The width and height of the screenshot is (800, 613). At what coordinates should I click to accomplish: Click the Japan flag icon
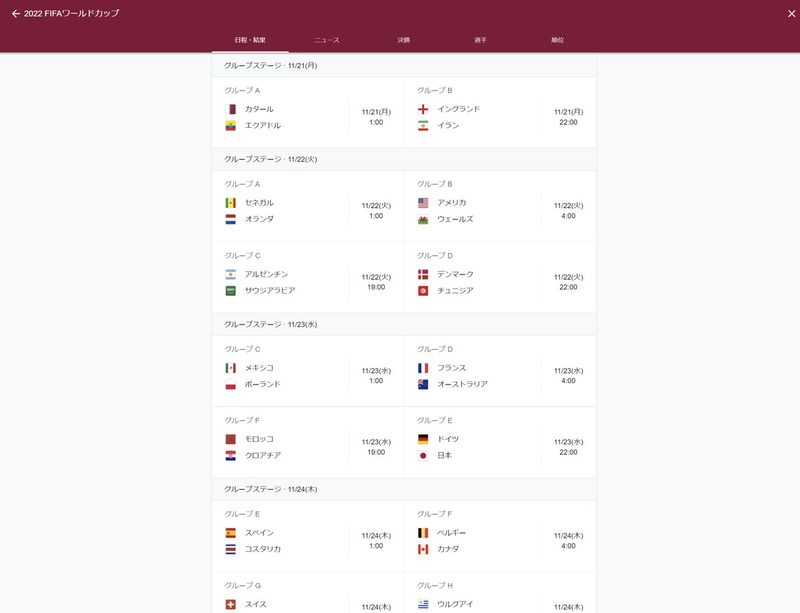coord(423,456)
